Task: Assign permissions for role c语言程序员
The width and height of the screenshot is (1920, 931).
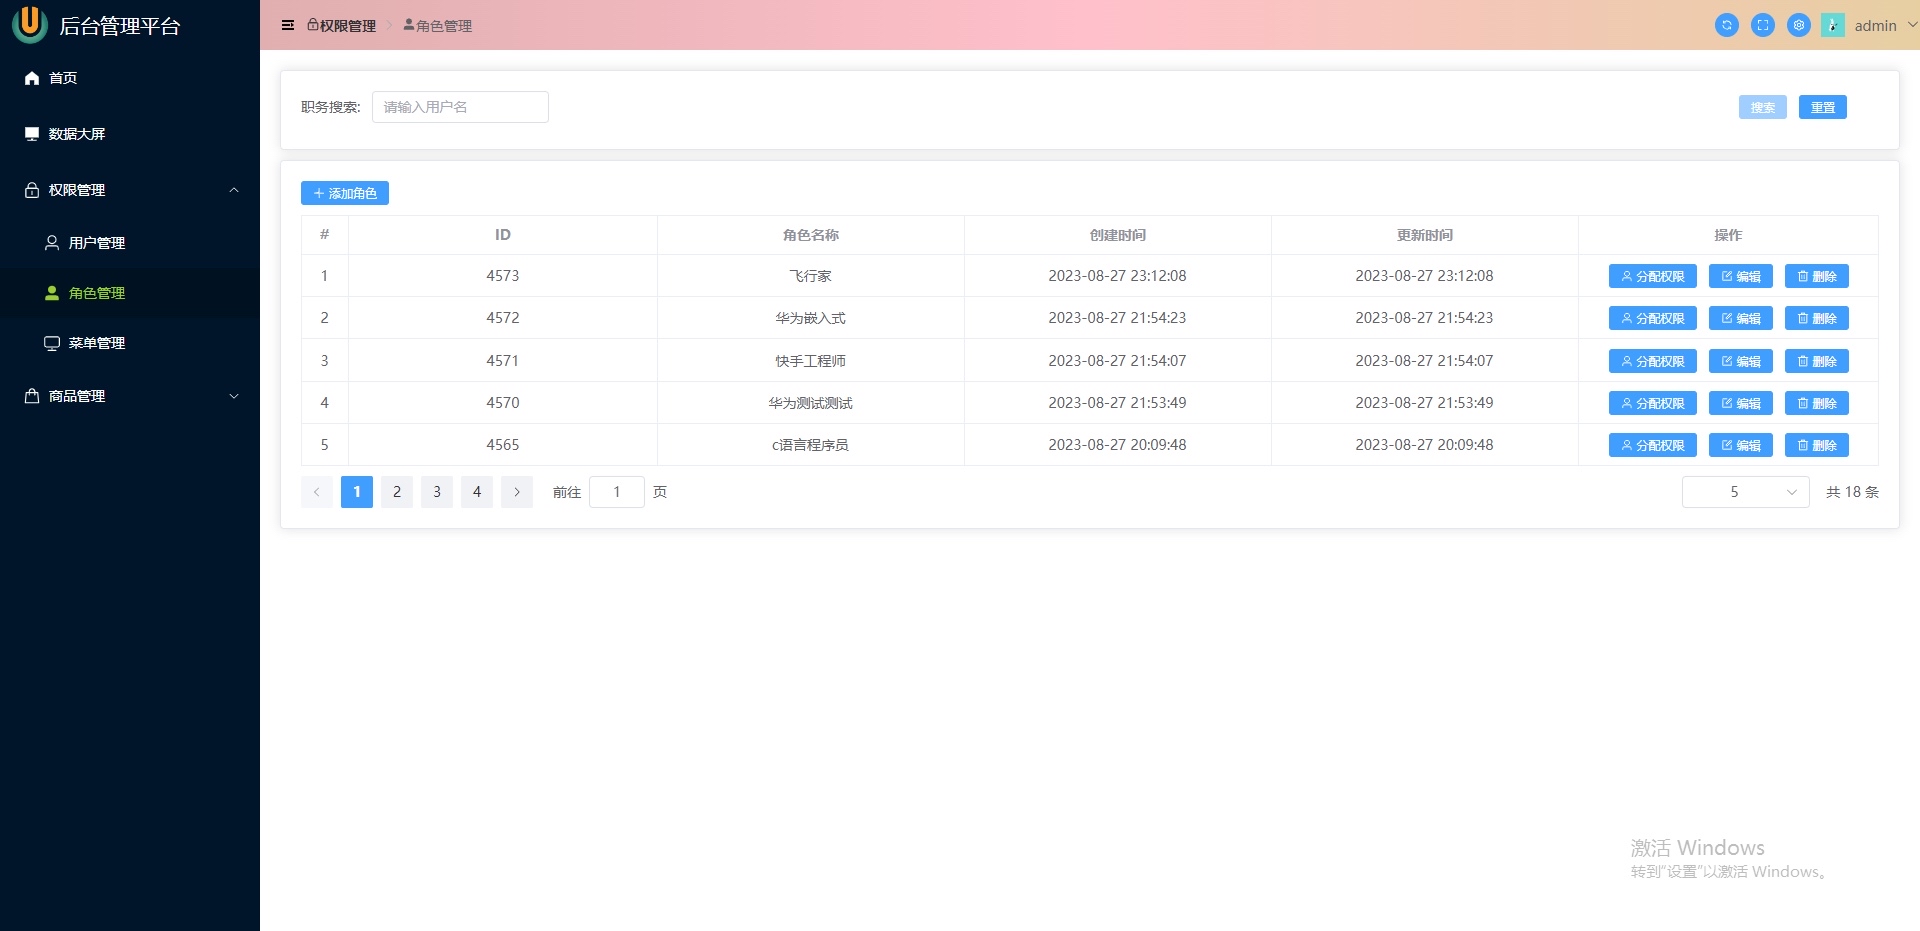Action: point(1653,445)
